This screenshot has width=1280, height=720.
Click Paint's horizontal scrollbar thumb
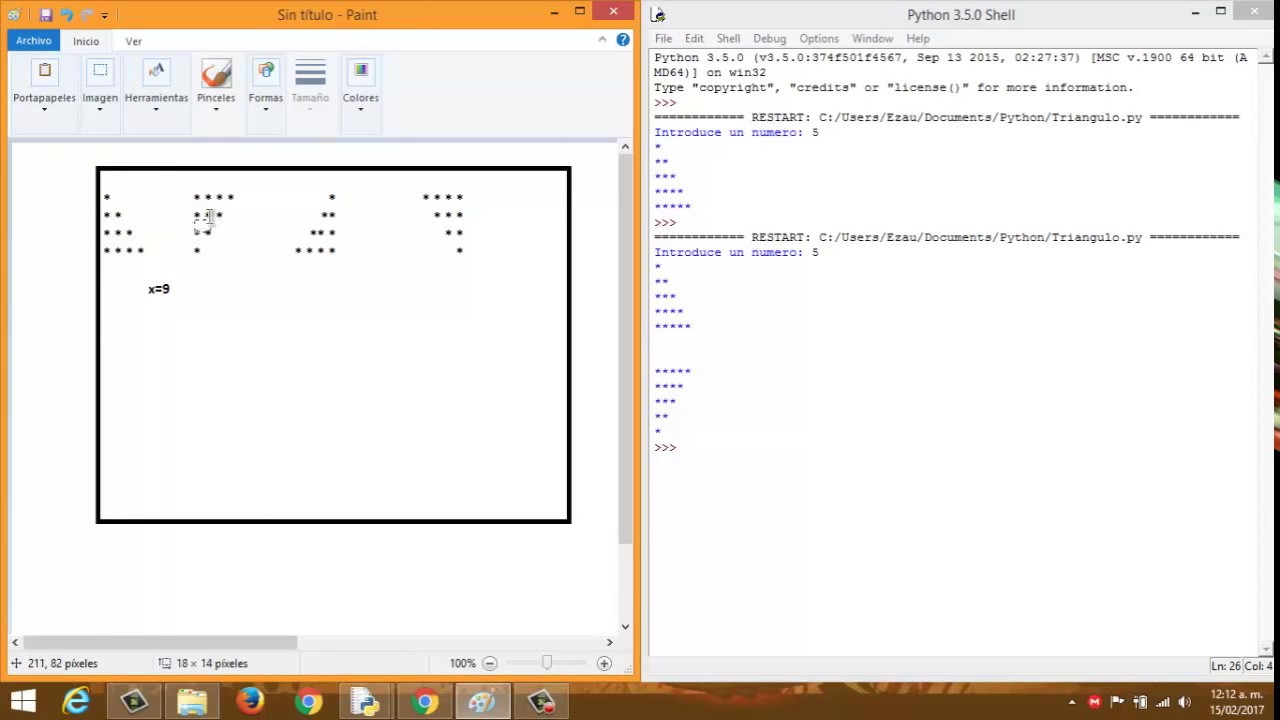pyautogui.click(x=160, y=642)
